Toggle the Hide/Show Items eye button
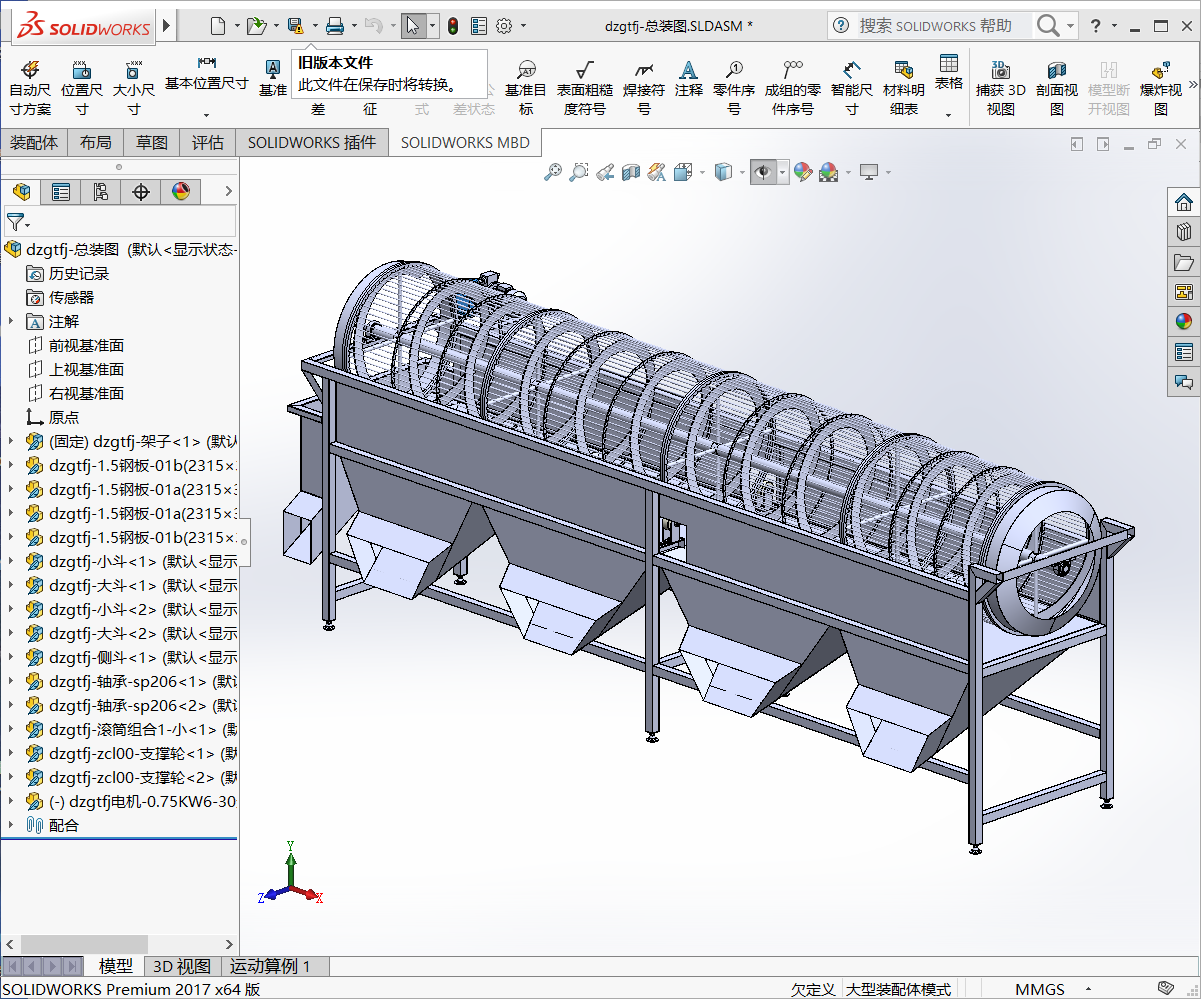This screenshot has height=999, width=1201. coord(763,173)
